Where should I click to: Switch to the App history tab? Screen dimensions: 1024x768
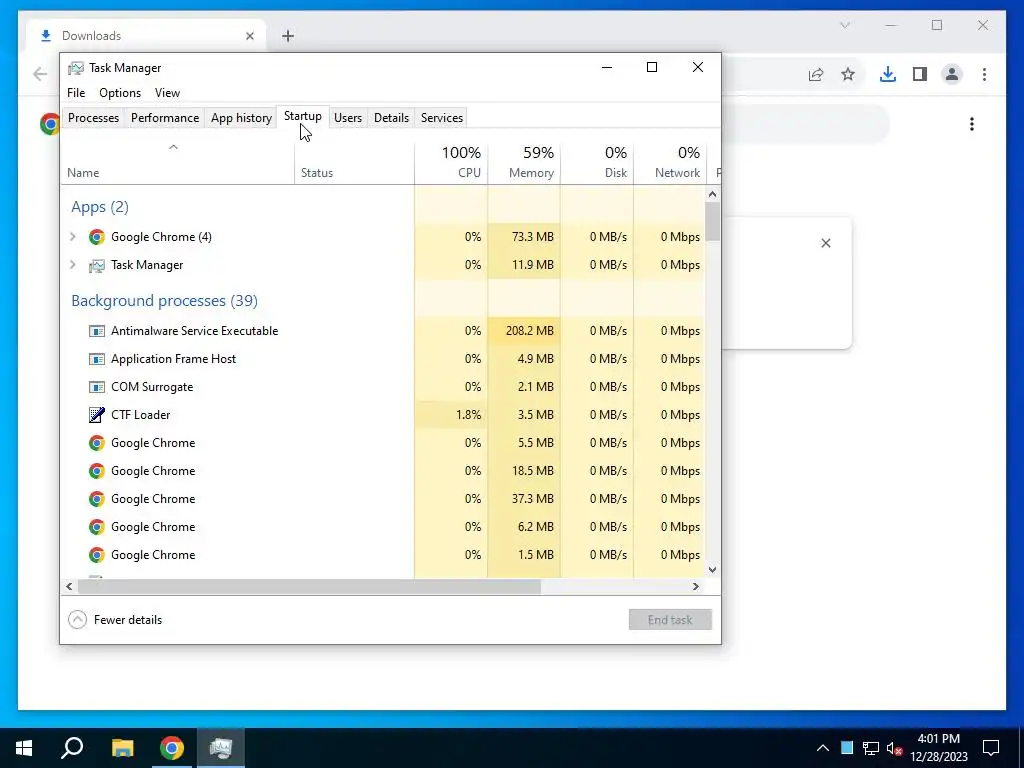[241, 118]
